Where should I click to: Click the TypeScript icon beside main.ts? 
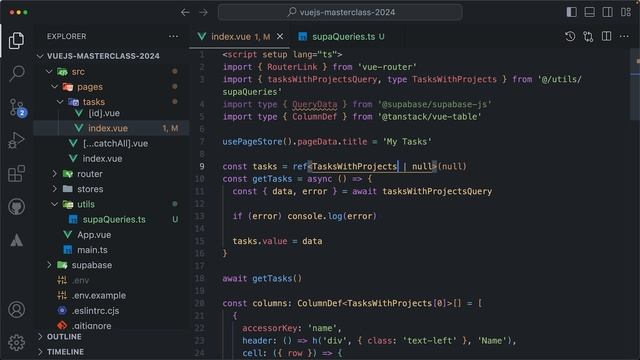click(68, 250)
